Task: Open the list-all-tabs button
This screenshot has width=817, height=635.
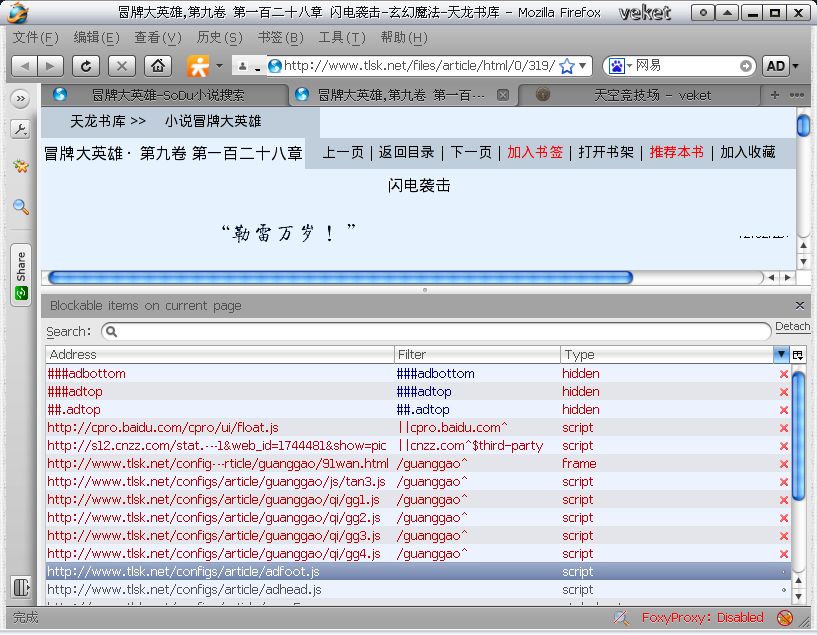Action: click(x=797, y=95)
